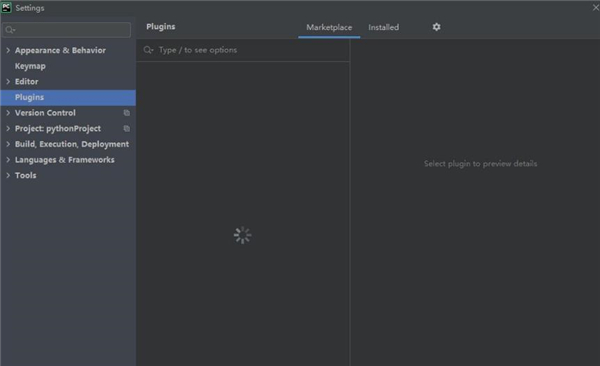600x366 pixels.
Task: Click the settings search magnifier icon
Action: [x=10, y=30]
